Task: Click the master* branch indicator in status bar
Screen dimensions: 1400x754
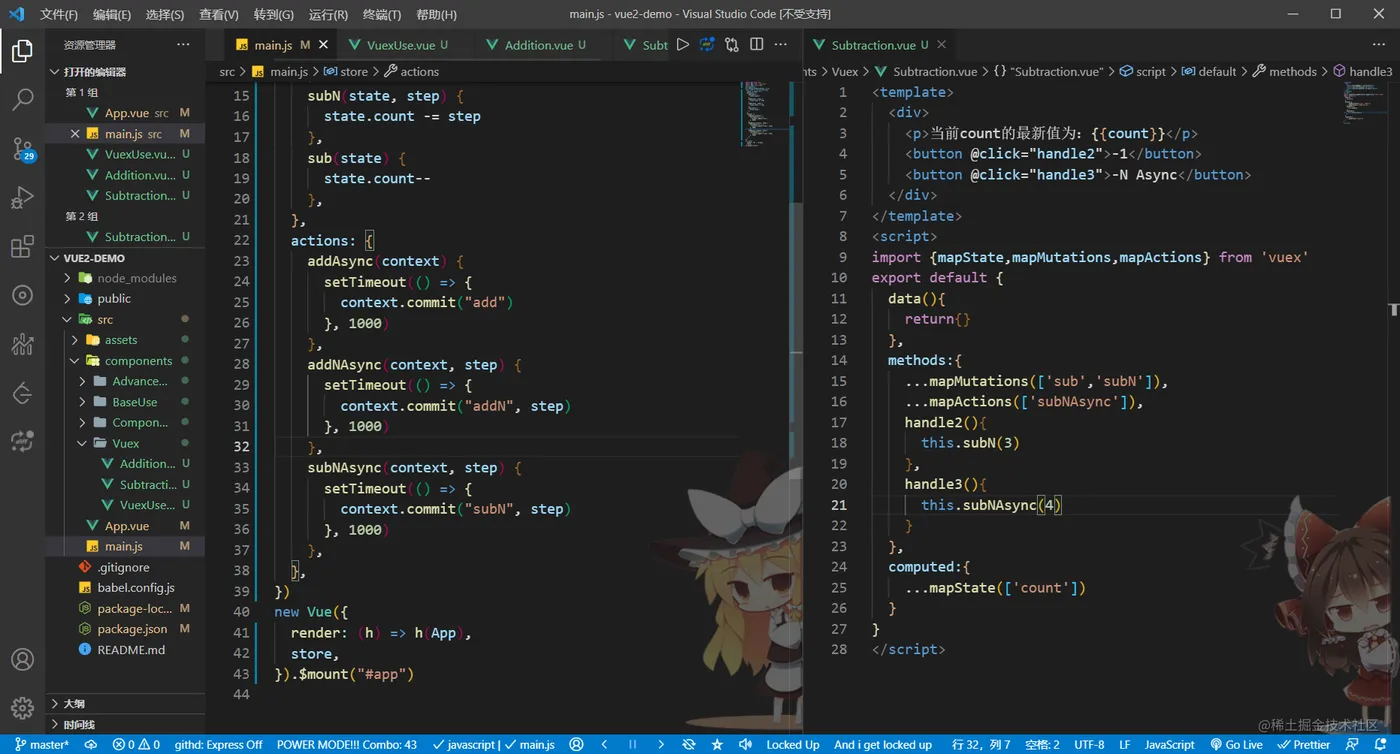Action: [41, 744]
